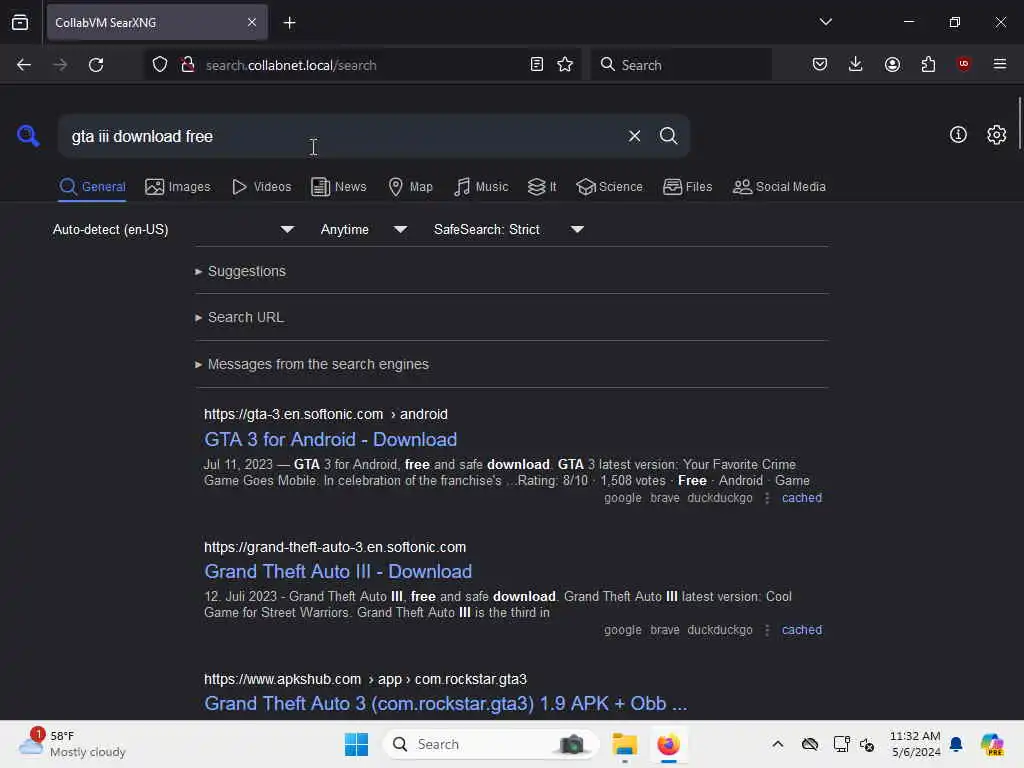Image resolution: width=1024 pixels, height=768 pixels.
Task: Select the General search category
Action: pyautogui.click(x=92, y=187)
